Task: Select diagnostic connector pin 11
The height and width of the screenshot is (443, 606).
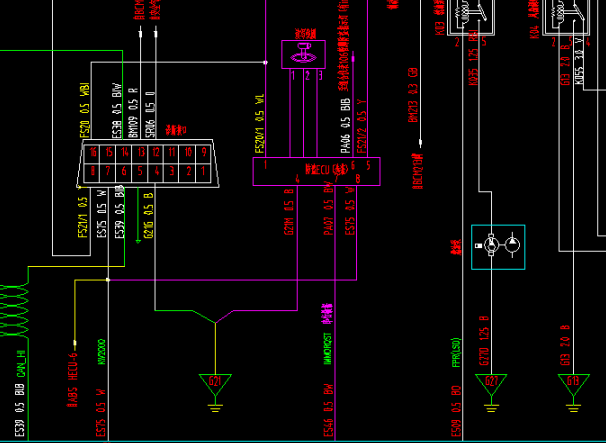Action: [x=172, y=152]
